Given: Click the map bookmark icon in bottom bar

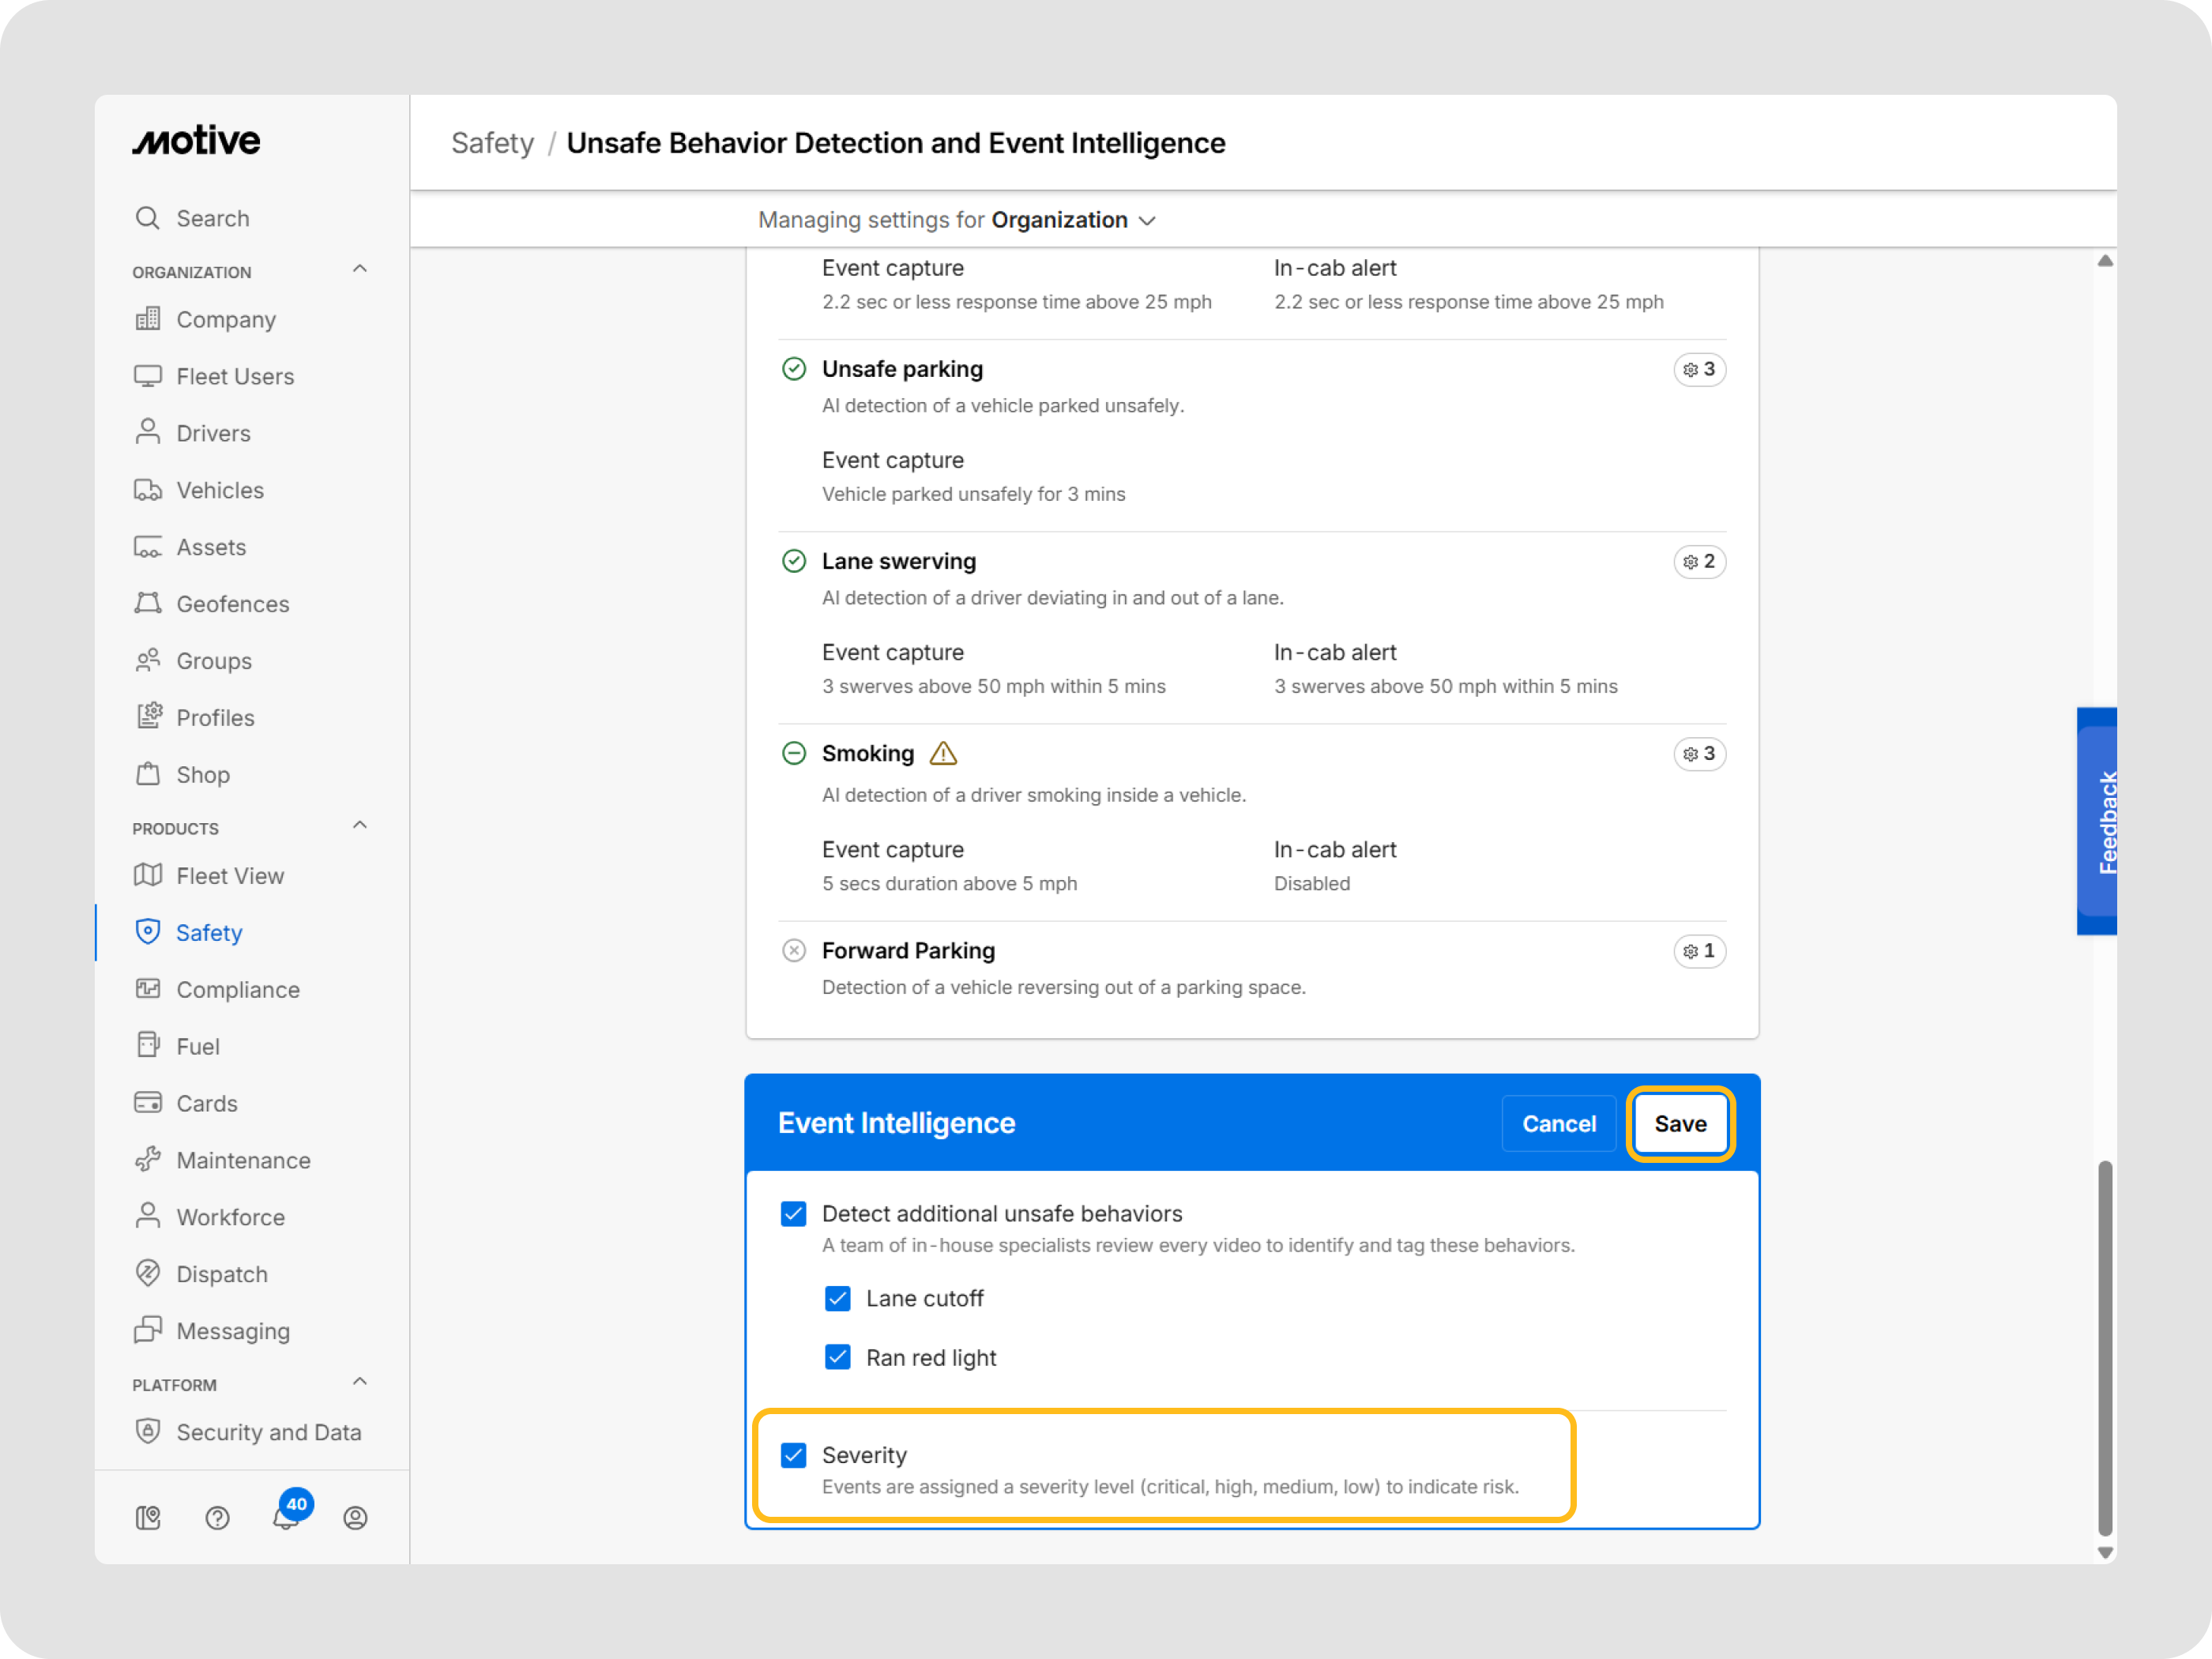Looking at the screenshot, I should point(148,1518).
